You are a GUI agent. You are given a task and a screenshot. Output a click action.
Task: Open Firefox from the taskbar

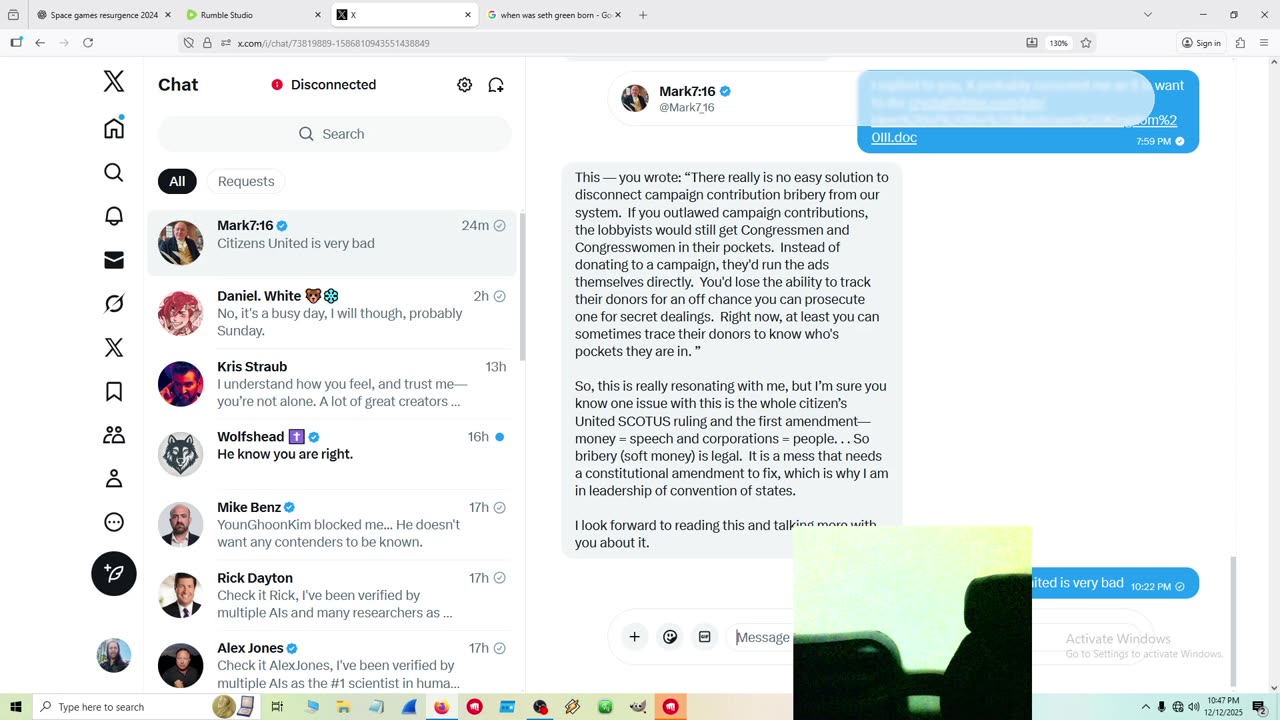[441, 707]
